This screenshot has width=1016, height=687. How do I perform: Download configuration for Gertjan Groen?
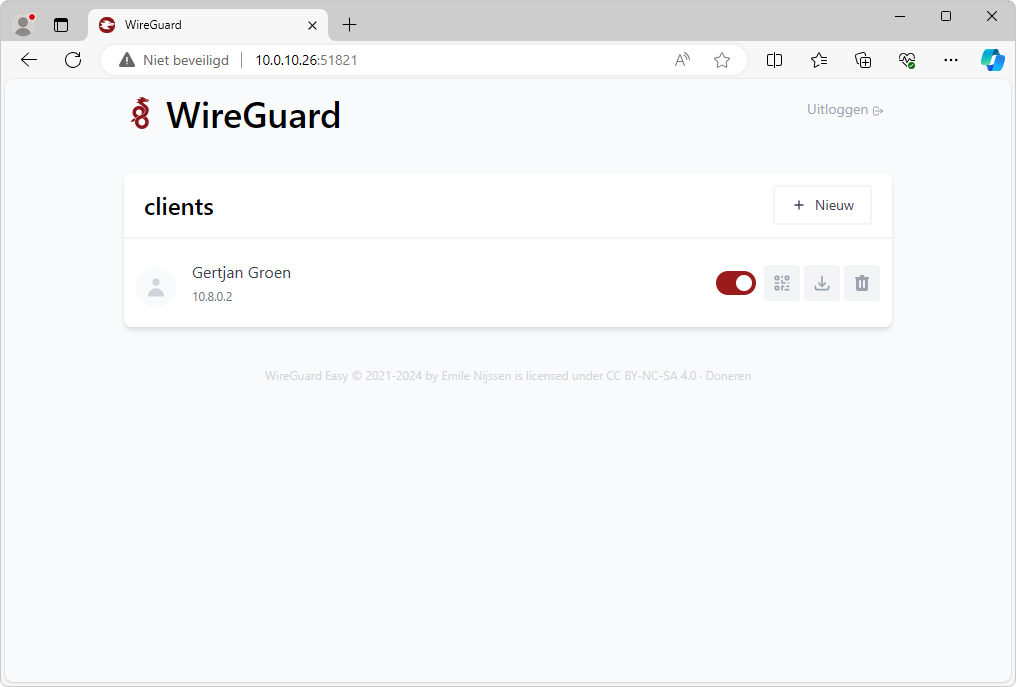coord(822,283)
